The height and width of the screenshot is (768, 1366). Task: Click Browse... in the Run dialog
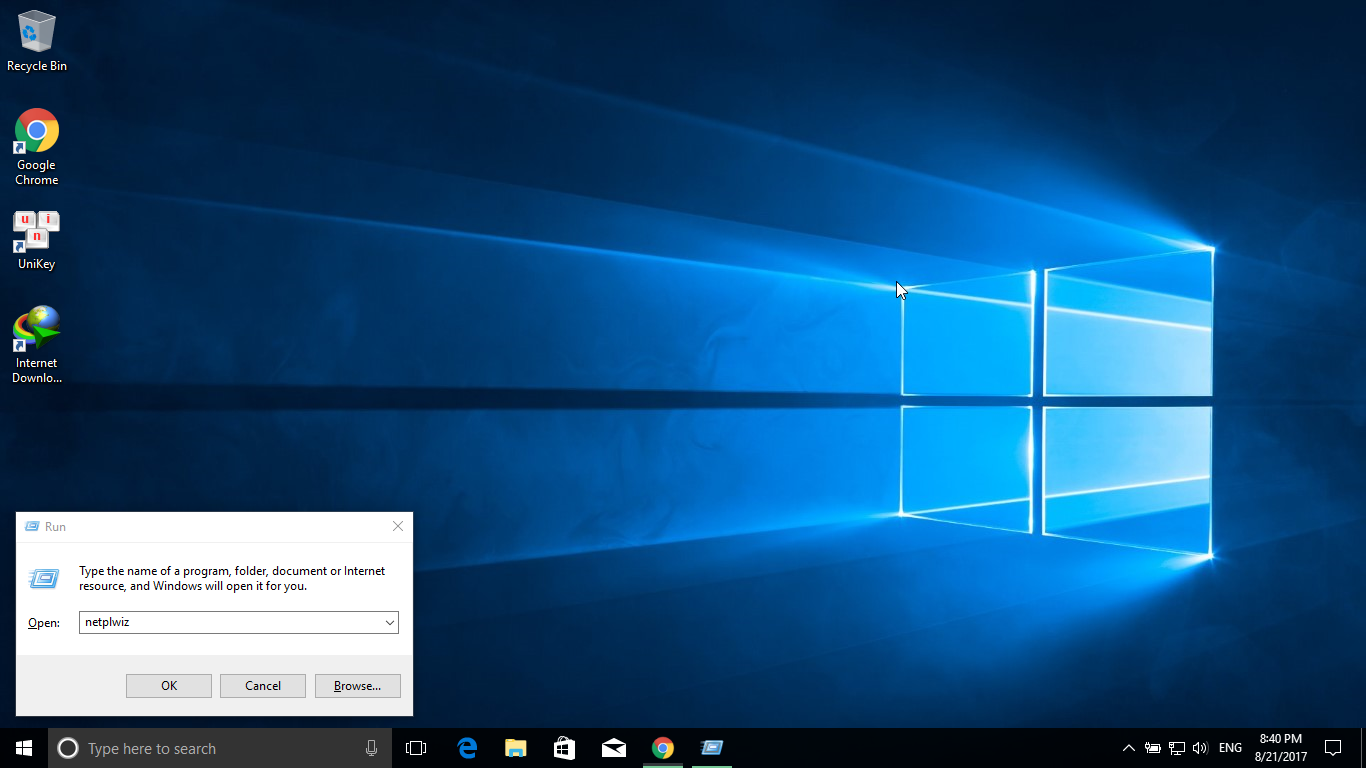click(x=357, y=686)
